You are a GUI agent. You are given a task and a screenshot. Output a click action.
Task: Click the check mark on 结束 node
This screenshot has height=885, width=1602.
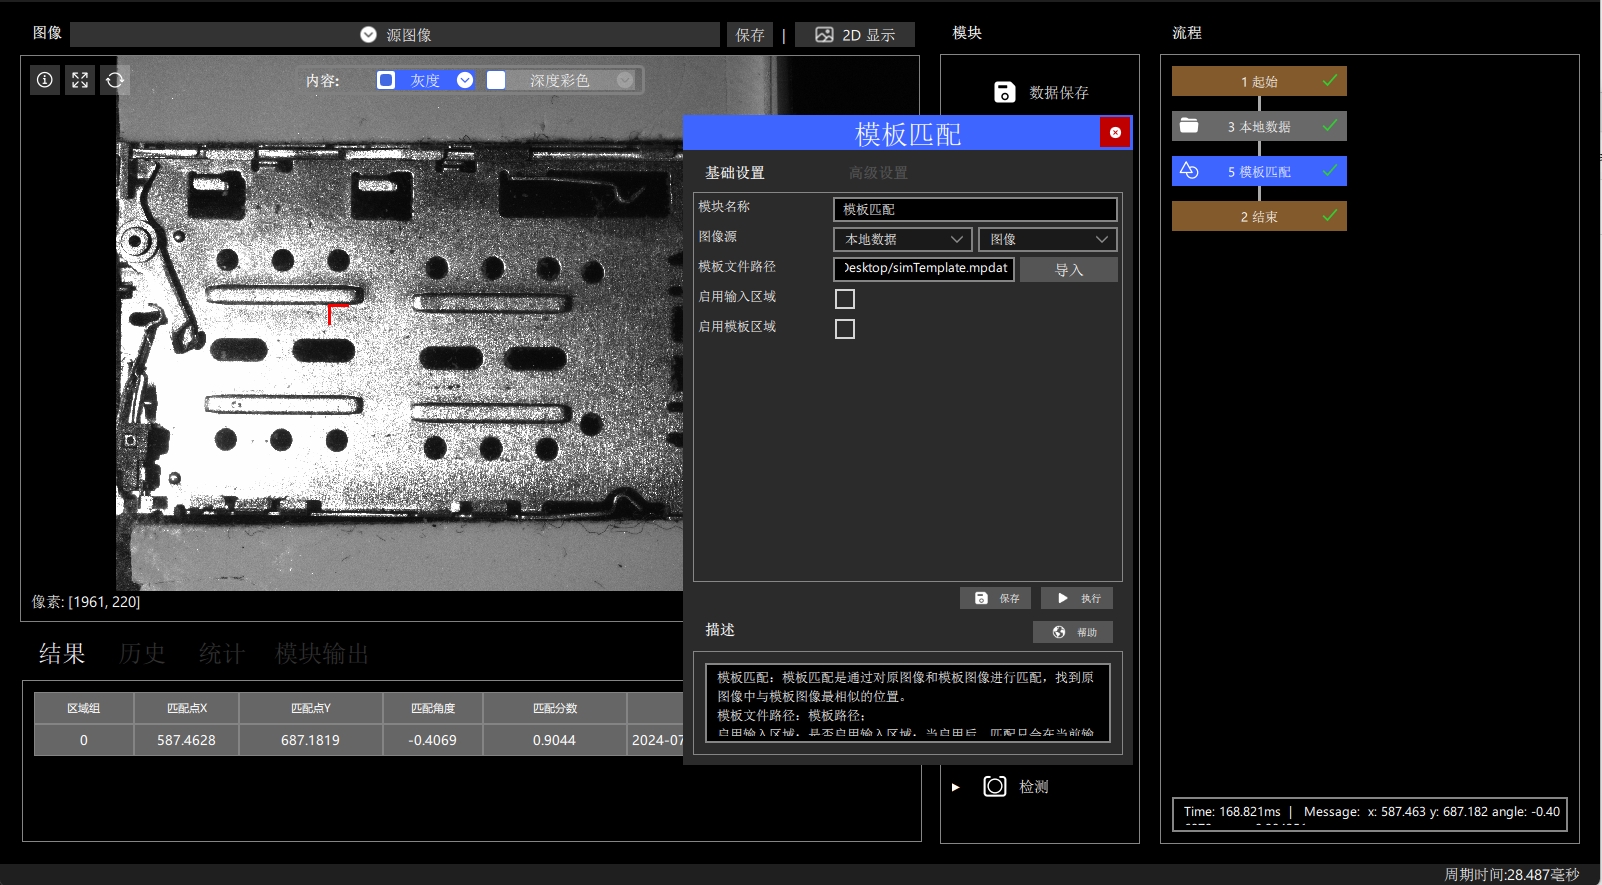1330,216
